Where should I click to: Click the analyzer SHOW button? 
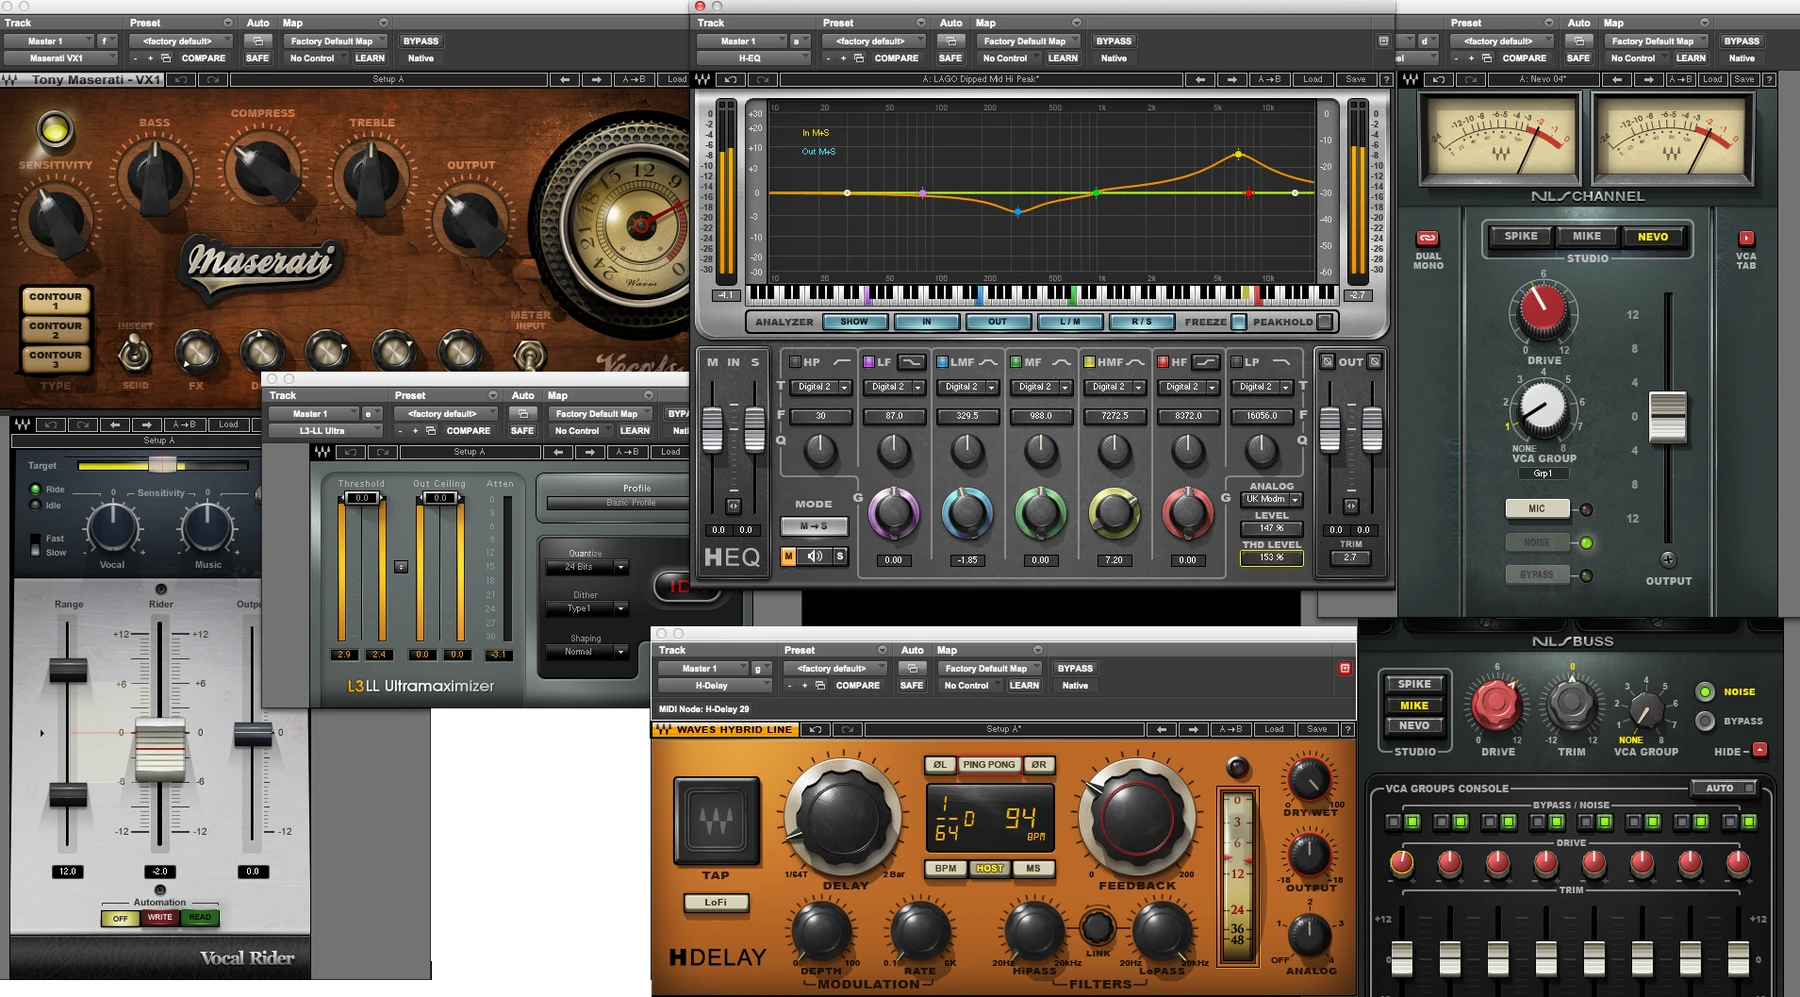[854, 322]
